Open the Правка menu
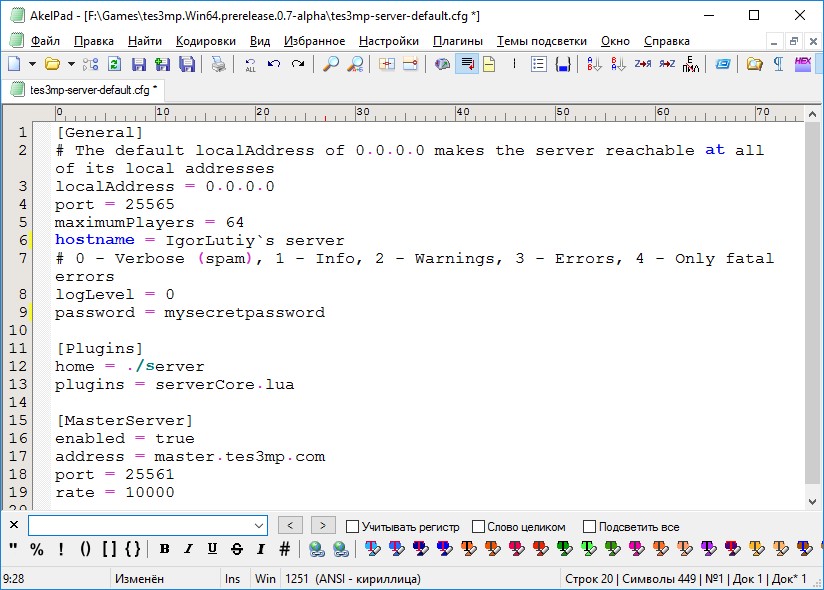 pos(94,41)
